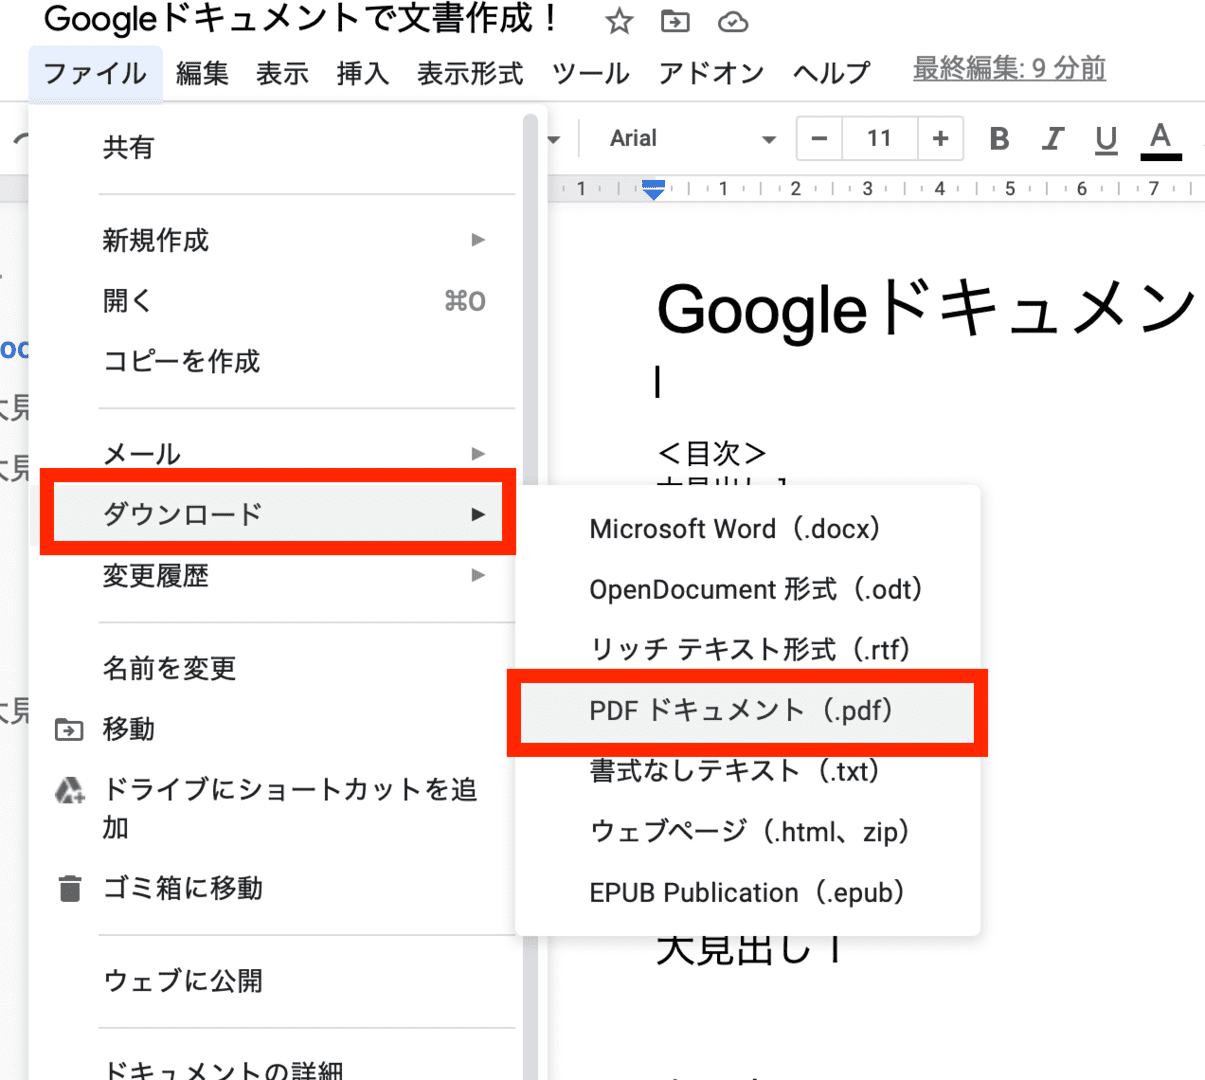Open the 挿入 menu in menu bar
Viewport: 1205px width, 1080px height.
point(362,73)
